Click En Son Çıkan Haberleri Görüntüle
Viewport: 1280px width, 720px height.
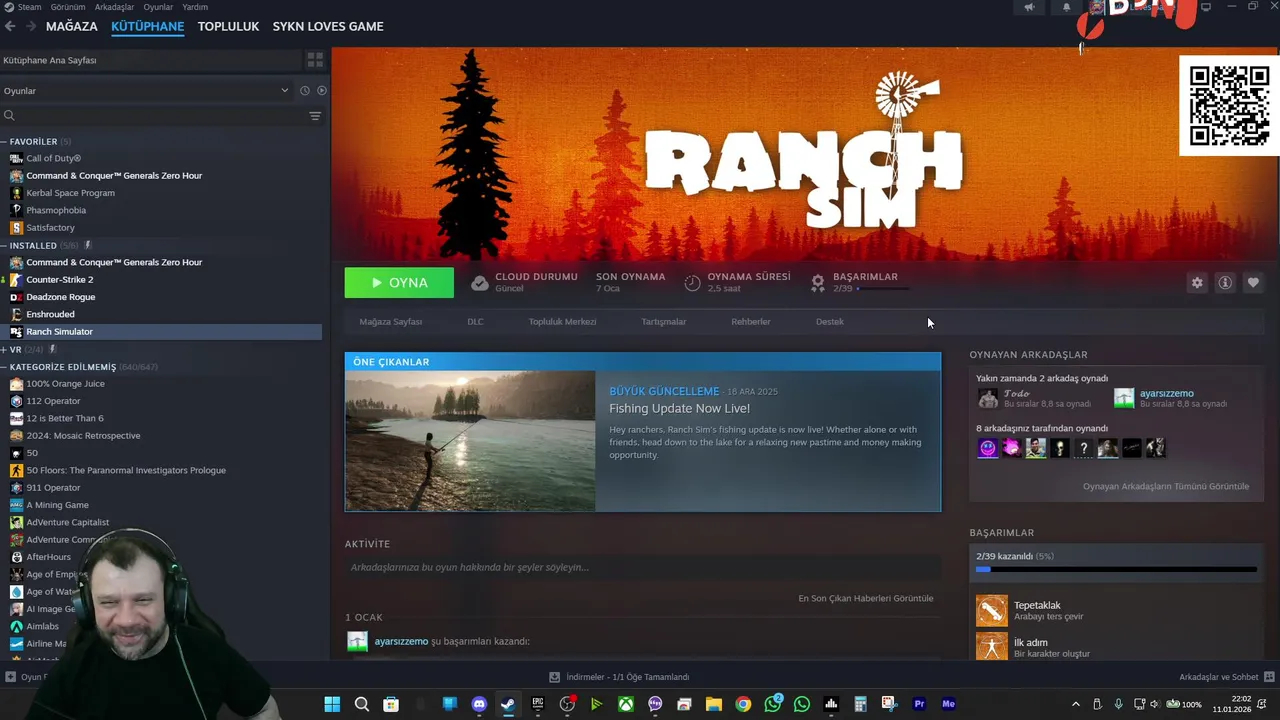[x=866, y=599]
